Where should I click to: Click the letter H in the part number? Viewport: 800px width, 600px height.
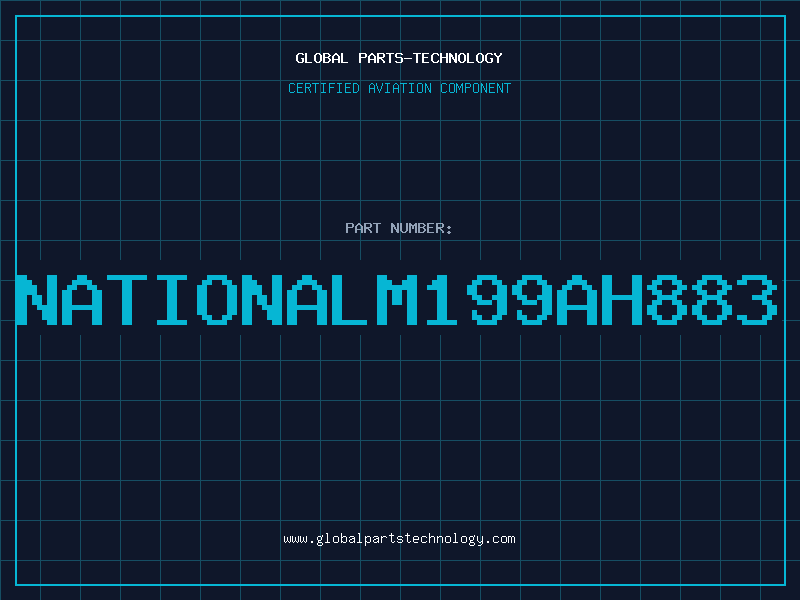click(x=623, y=299)
